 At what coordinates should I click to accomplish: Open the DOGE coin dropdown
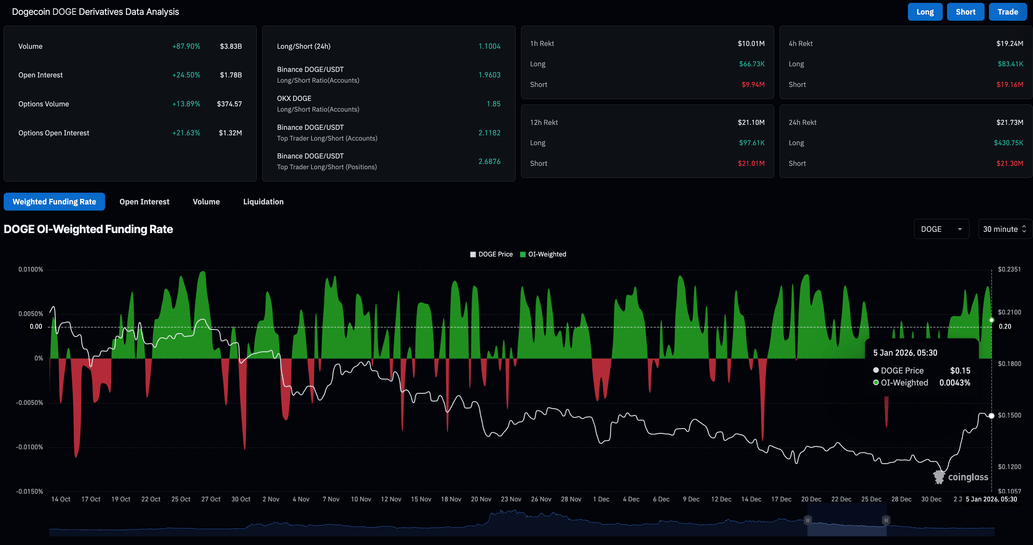pos(941,229)
